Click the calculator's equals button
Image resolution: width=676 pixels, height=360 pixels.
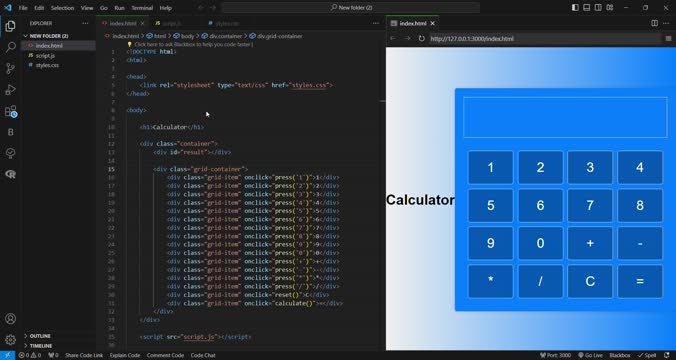tap(640, 282)
